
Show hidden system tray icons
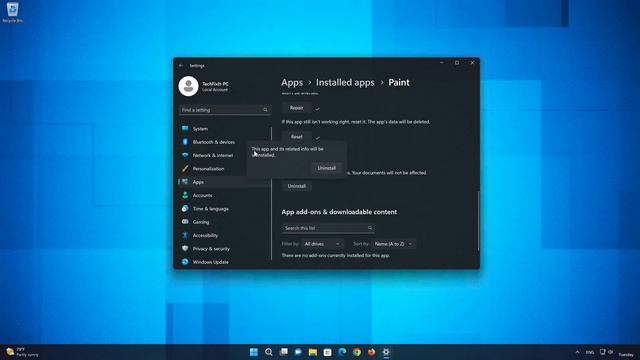pyautogui.click(x=577, y=352)
